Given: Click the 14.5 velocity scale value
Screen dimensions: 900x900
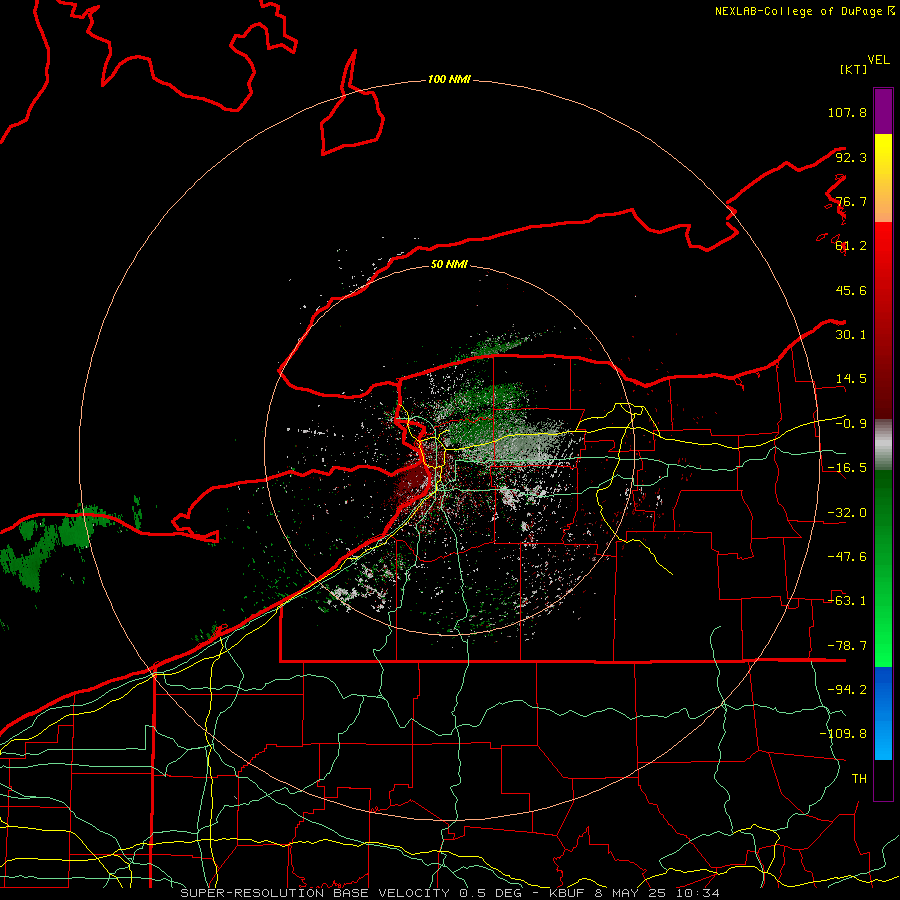Looking at the screenshot, I should point(851,379).
